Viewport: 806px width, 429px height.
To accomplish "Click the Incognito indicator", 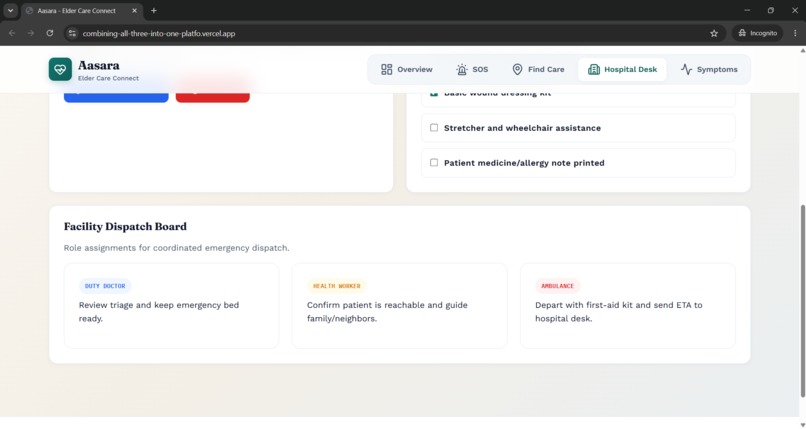I will click(758, 33).
